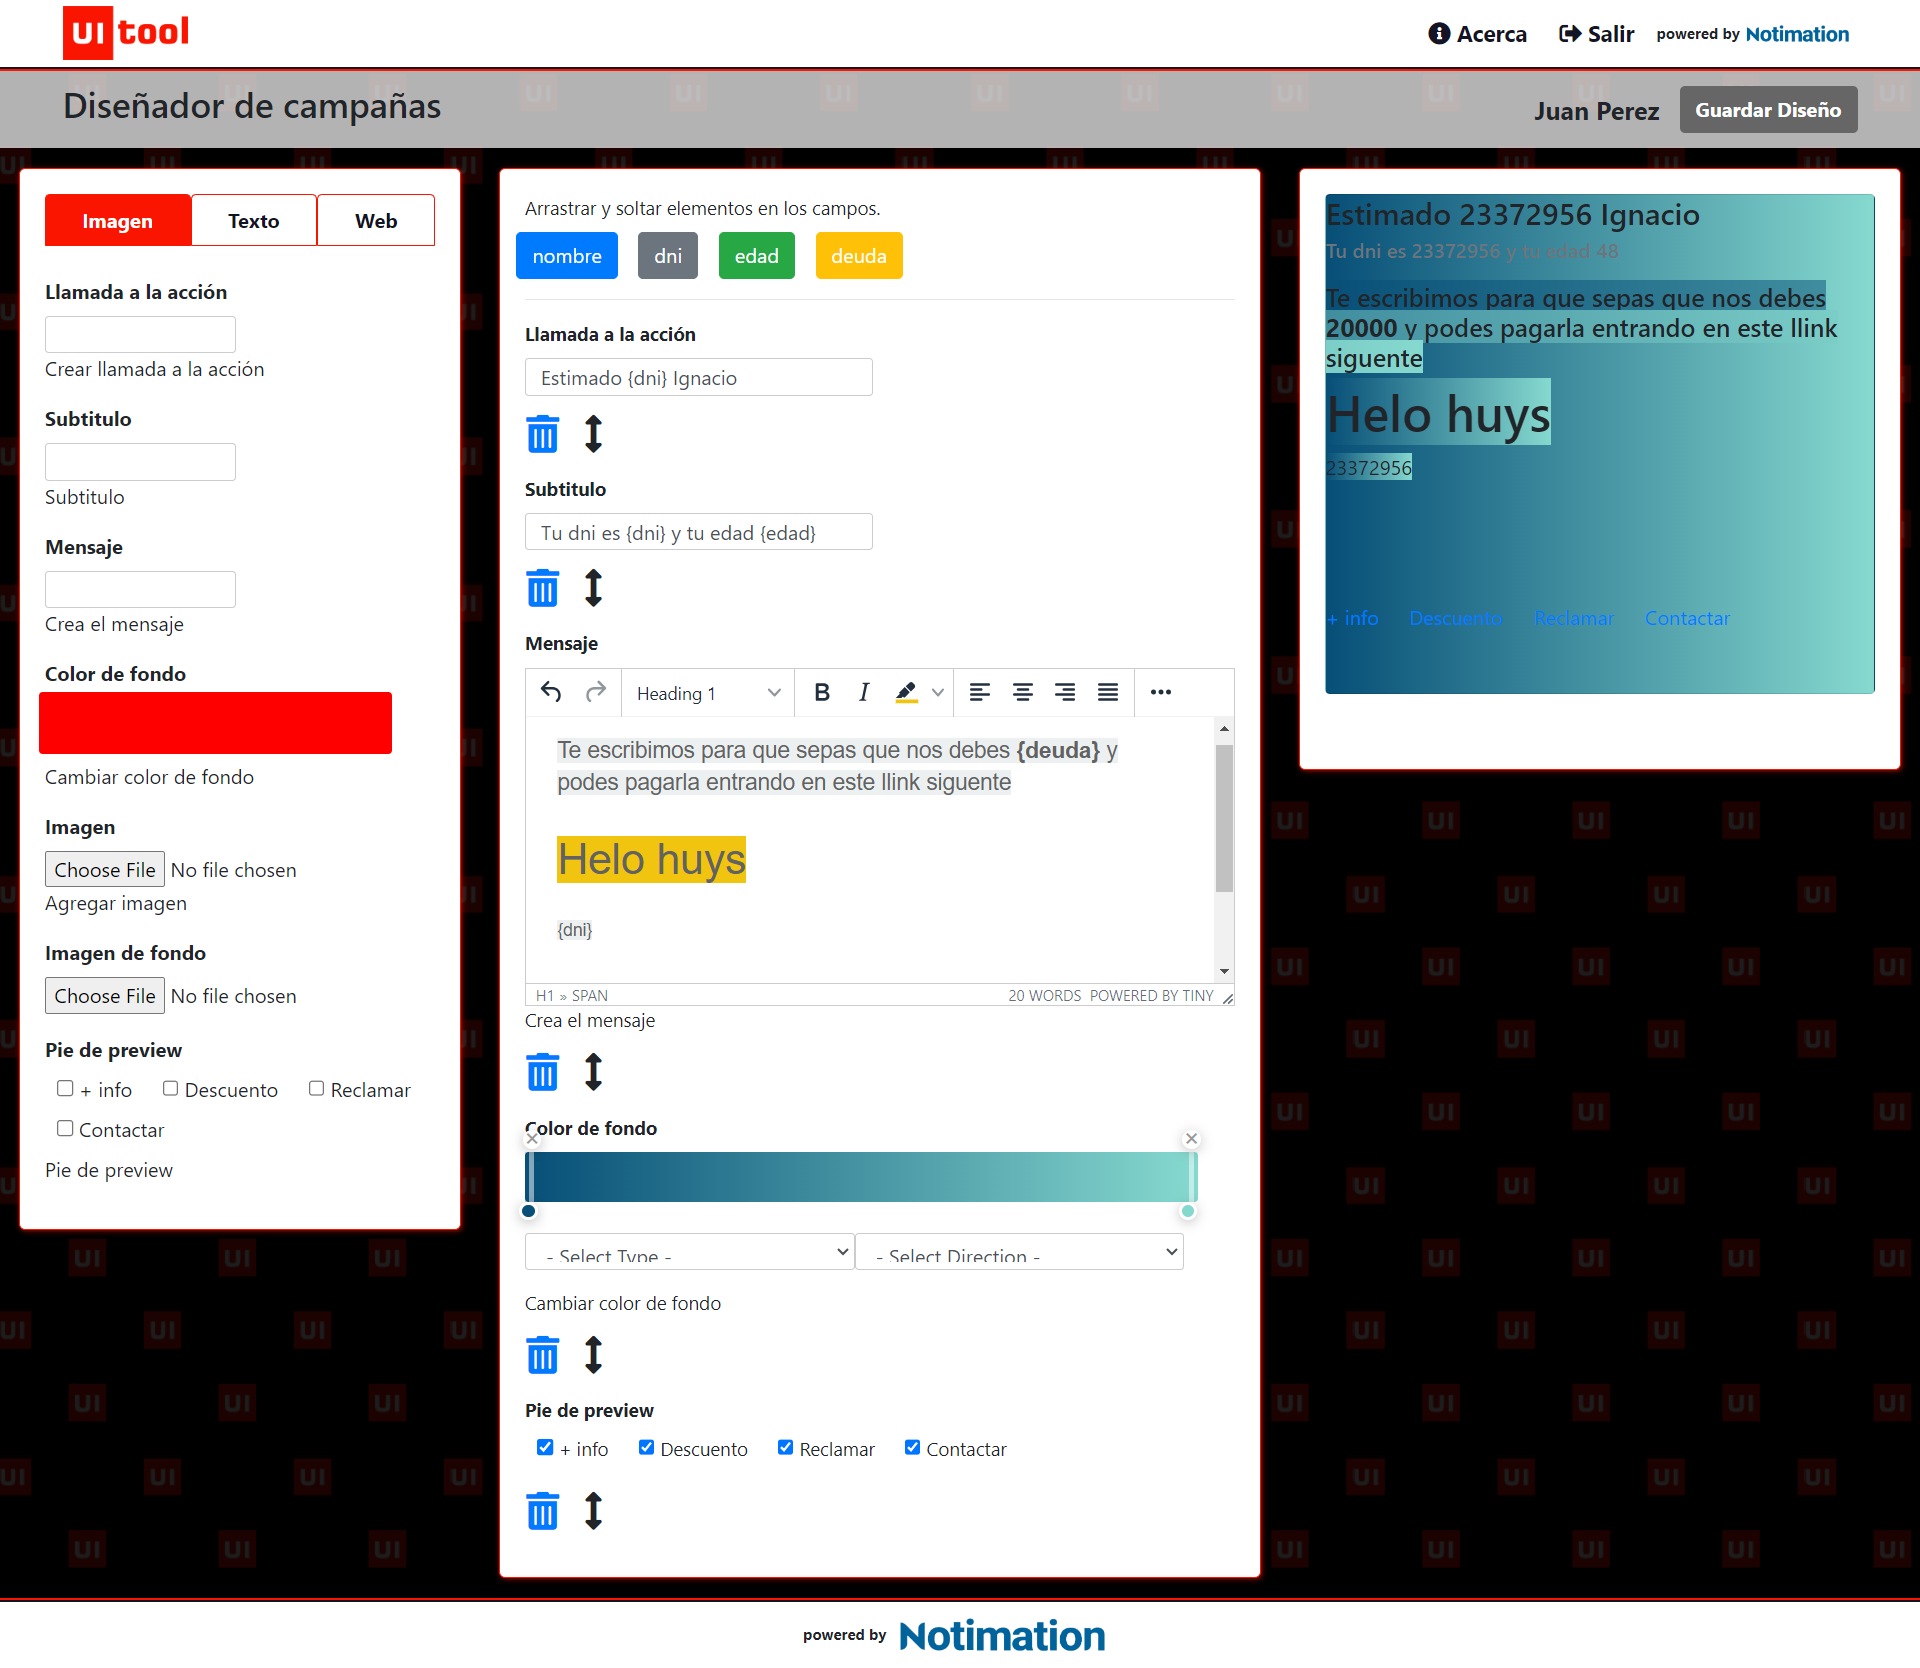Uncheck the Contactar checkbox in the middle panel

click(x=912, y=1447)
